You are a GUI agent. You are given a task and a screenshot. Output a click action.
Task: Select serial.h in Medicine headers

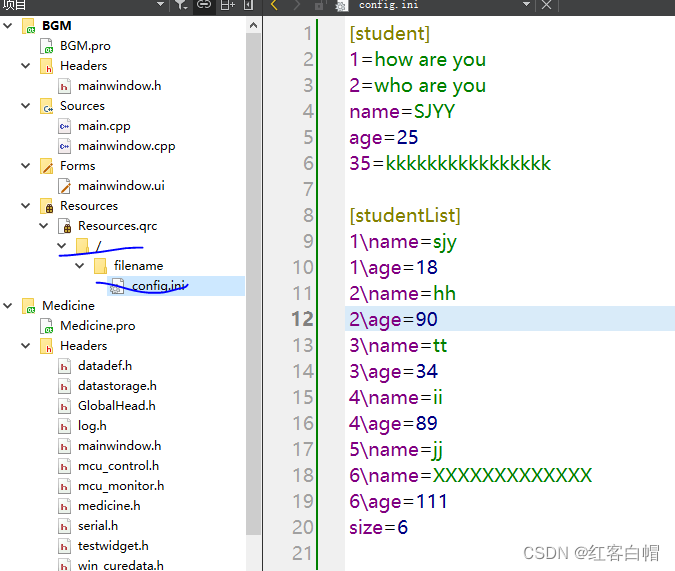point(98,526)
